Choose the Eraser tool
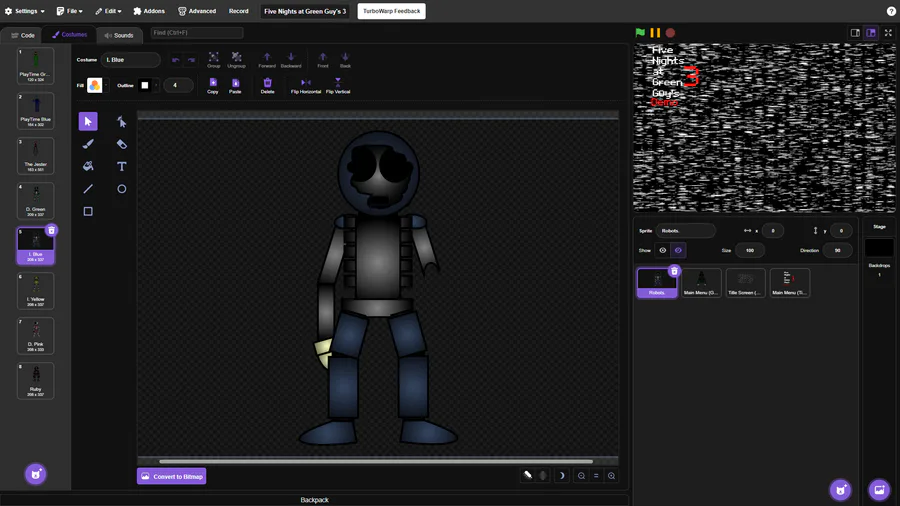This screenshot has width=900, height=506. pos(121,144)
